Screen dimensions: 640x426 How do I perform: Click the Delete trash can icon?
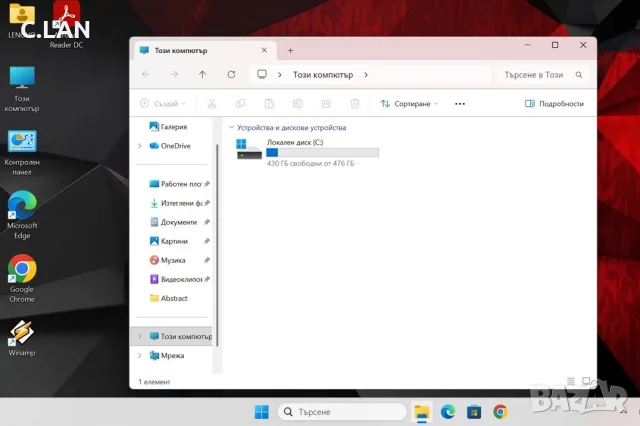(355, 104)
